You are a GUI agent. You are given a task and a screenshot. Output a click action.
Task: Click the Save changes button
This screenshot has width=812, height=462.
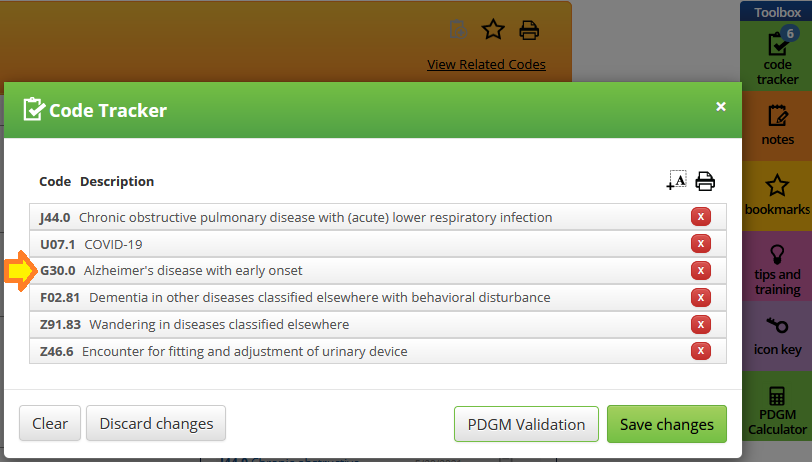[666, 424]
